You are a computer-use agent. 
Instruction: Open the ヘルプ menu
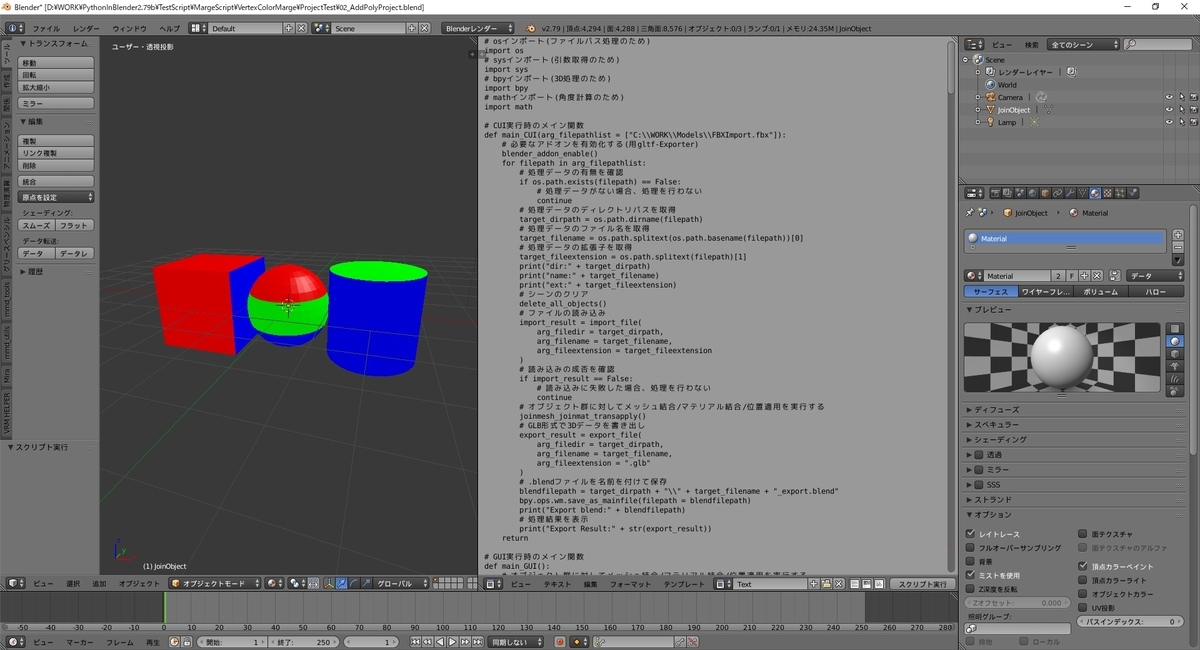tap(170, 28)
